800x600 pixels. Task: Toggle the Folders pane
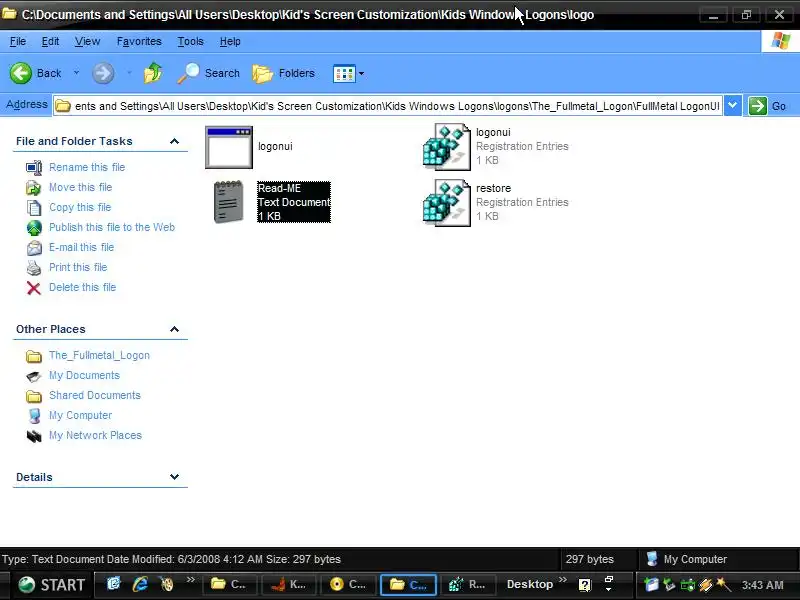284,73
